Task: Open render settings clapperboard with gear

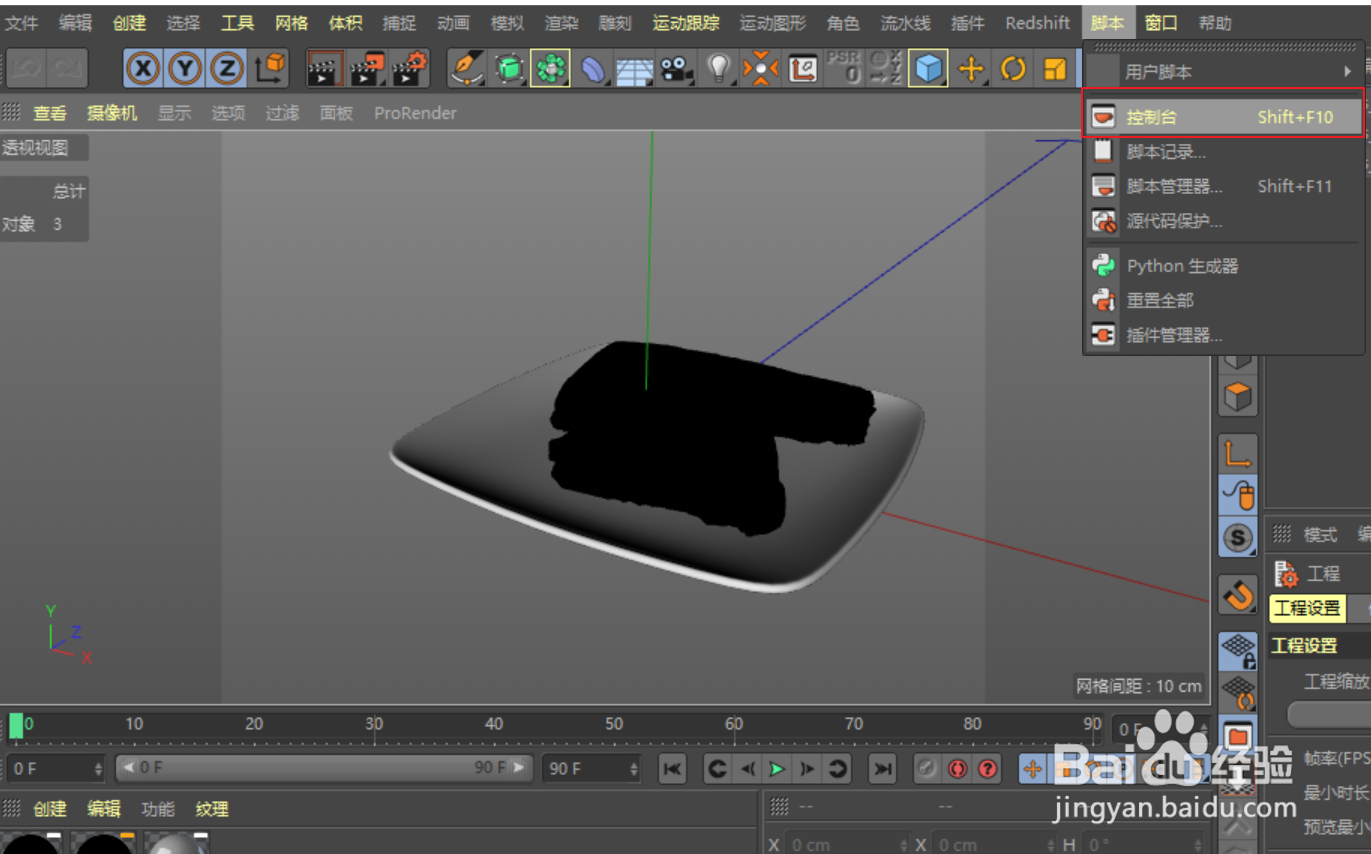Action: click(410, 68)
